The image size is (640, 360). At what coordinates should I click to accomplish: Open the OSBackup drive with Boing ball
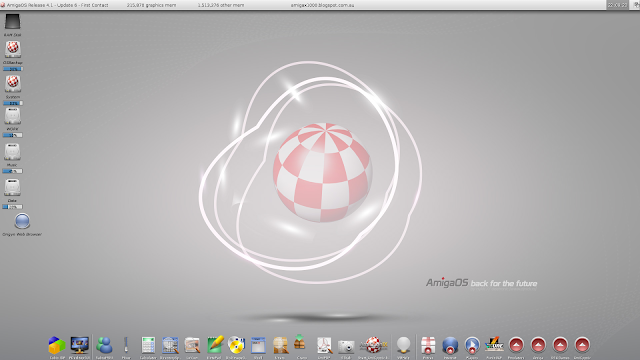pyautogui.click(x=13, y=49)
